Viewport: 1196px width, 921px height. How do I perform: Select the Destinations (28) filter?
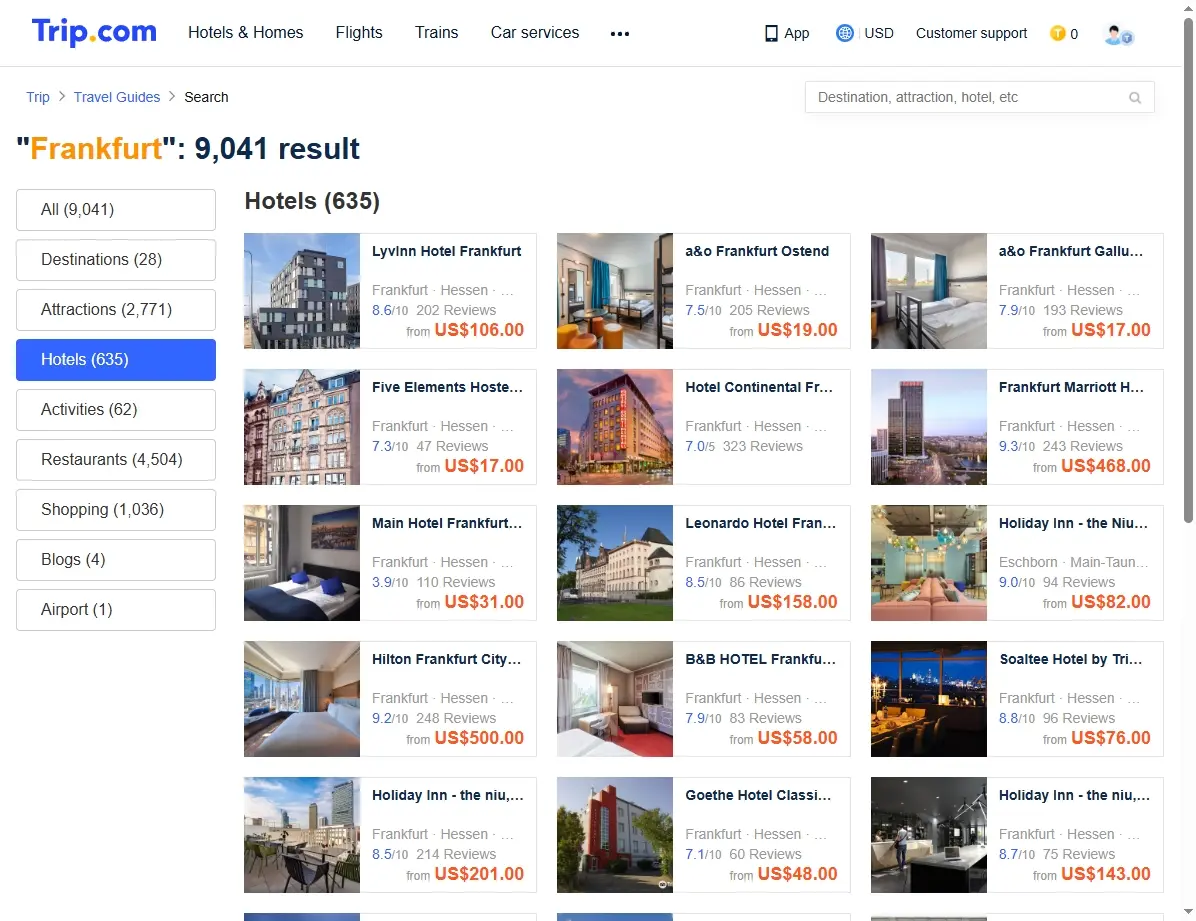tap(116, 259)
